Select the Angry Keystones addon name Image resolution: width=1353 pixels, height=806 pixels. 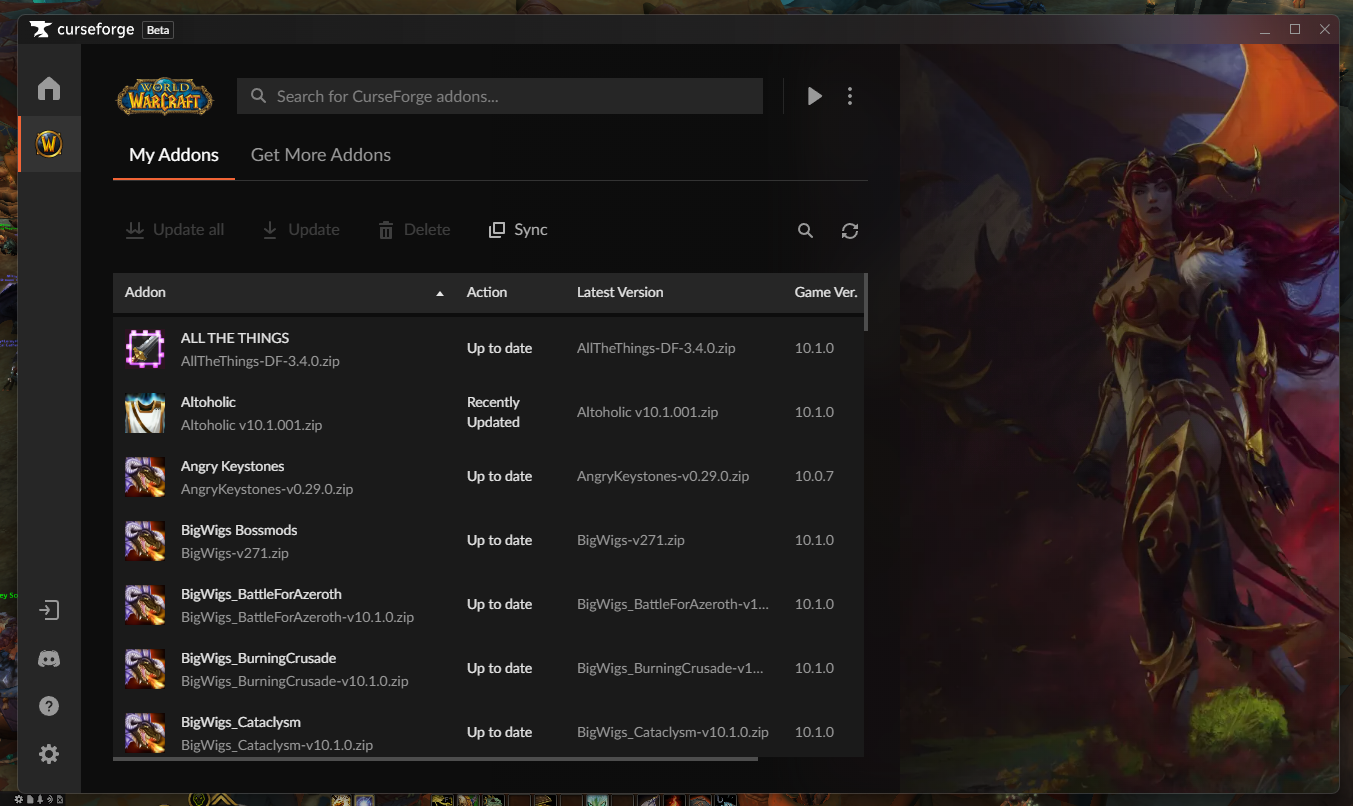point(232,466)
